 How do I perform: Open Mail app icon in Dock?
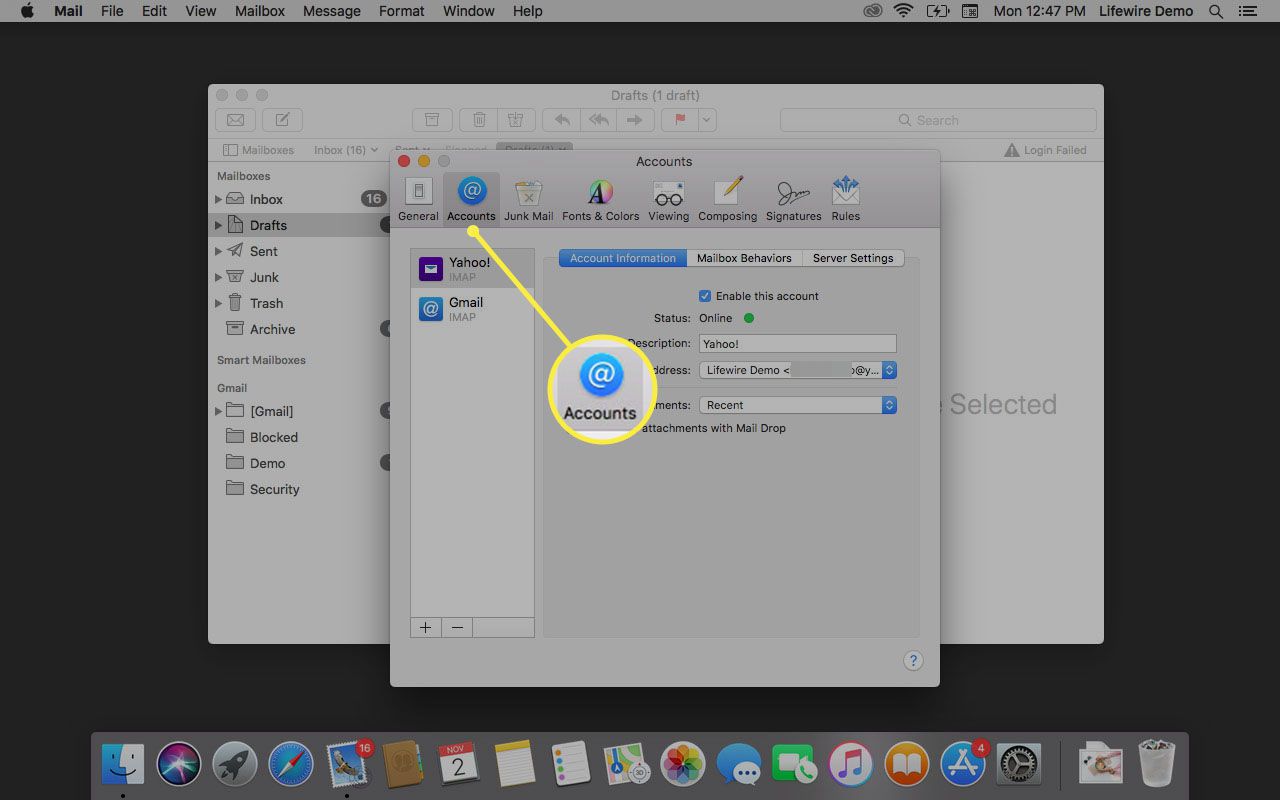tap(347, 765)
